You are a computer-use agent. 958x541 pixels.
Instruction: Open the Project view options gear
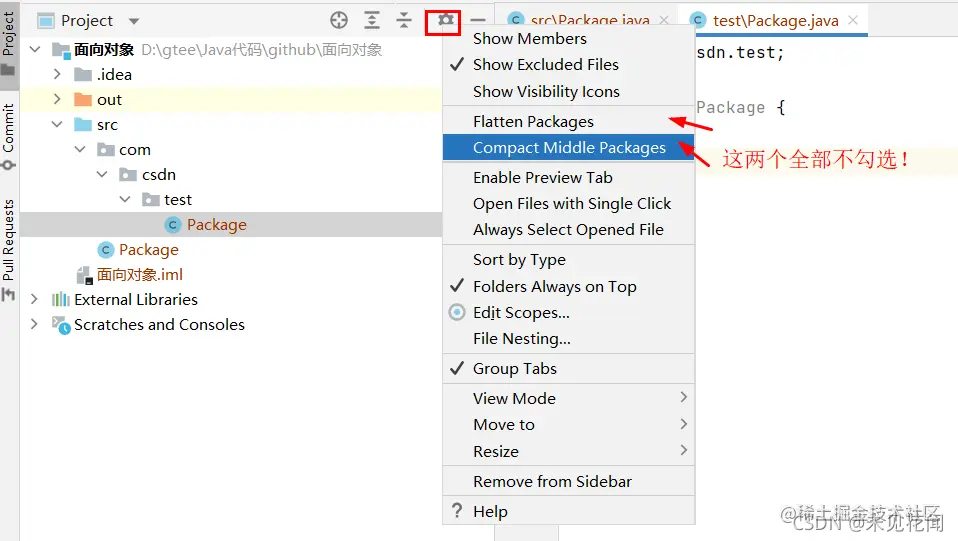pyautogui.click(x=445, y=20)
